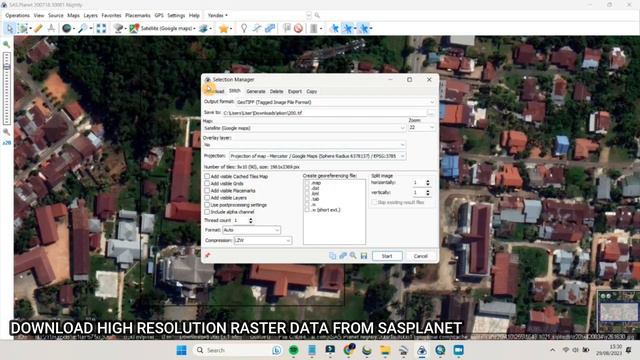
Task: Enable Add visible Layers checkbox
Action: pyautogui.click(x=207, y=198)
